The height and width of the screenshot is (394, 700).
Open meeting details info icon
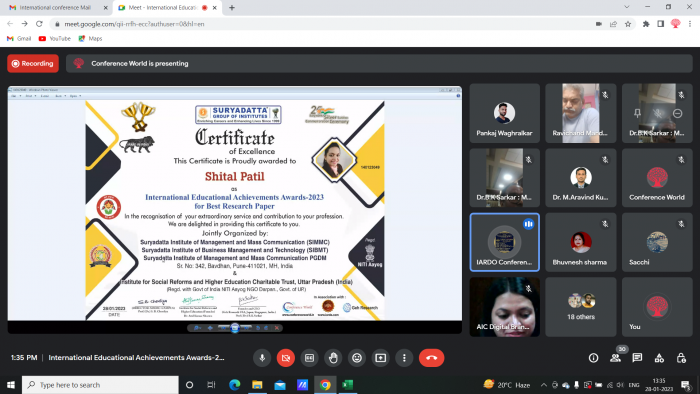click(593, 358)
